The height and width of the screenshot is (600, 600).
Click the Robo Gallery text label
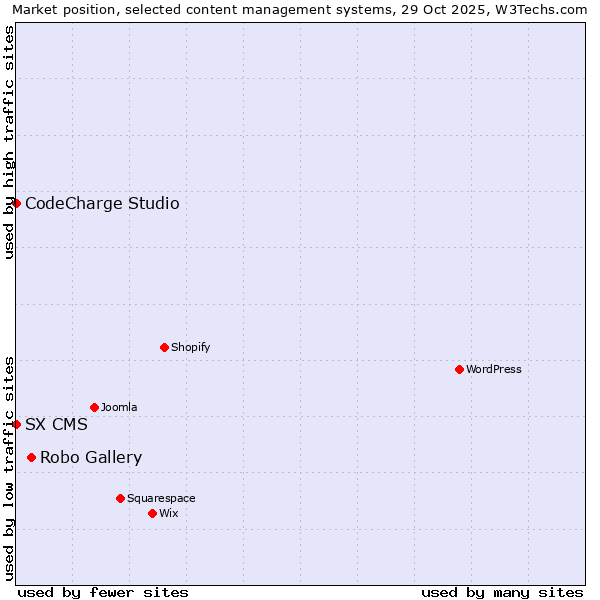91,458
